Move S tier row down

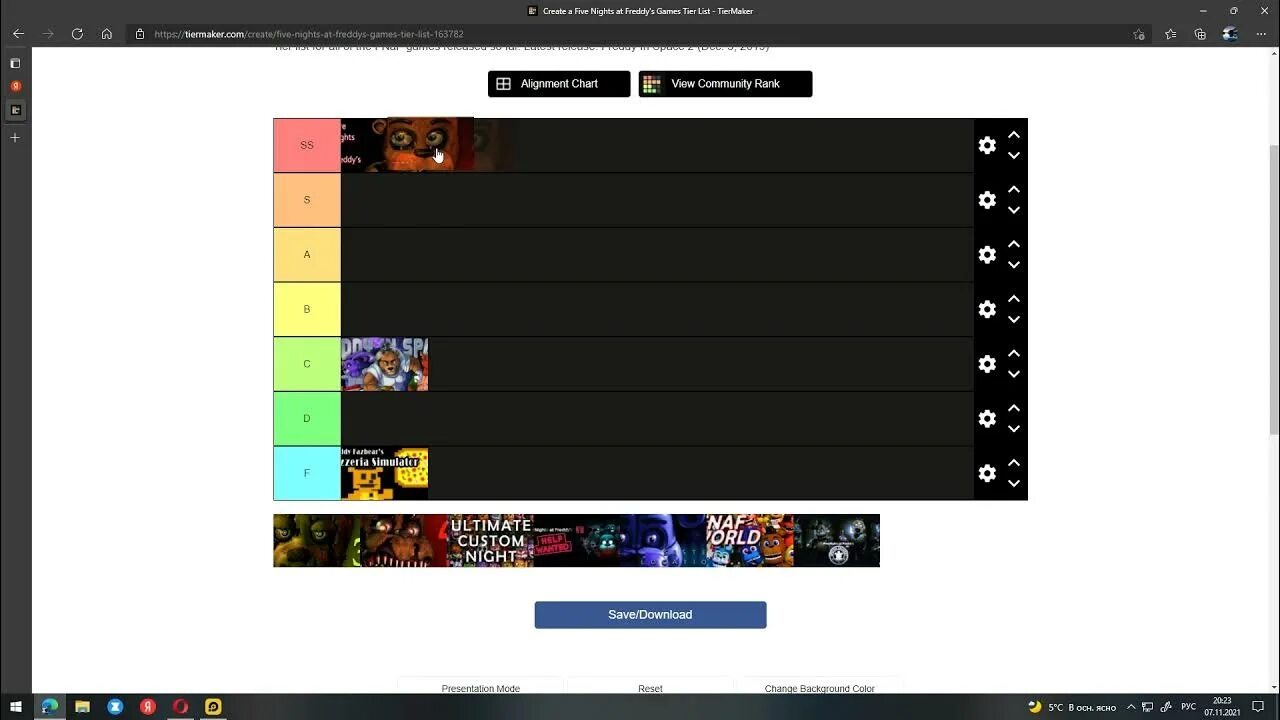(1014, 210)
